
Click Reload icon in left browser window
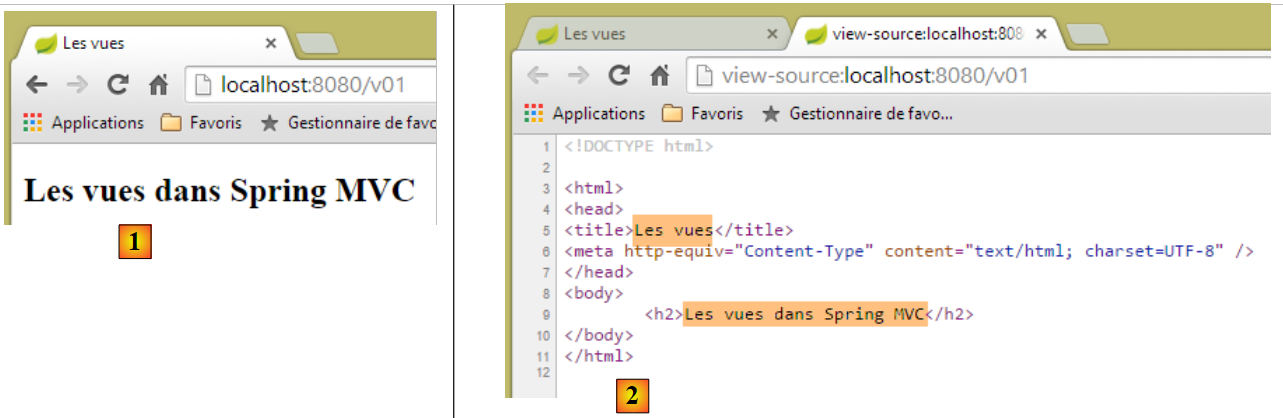click(118, 85)
